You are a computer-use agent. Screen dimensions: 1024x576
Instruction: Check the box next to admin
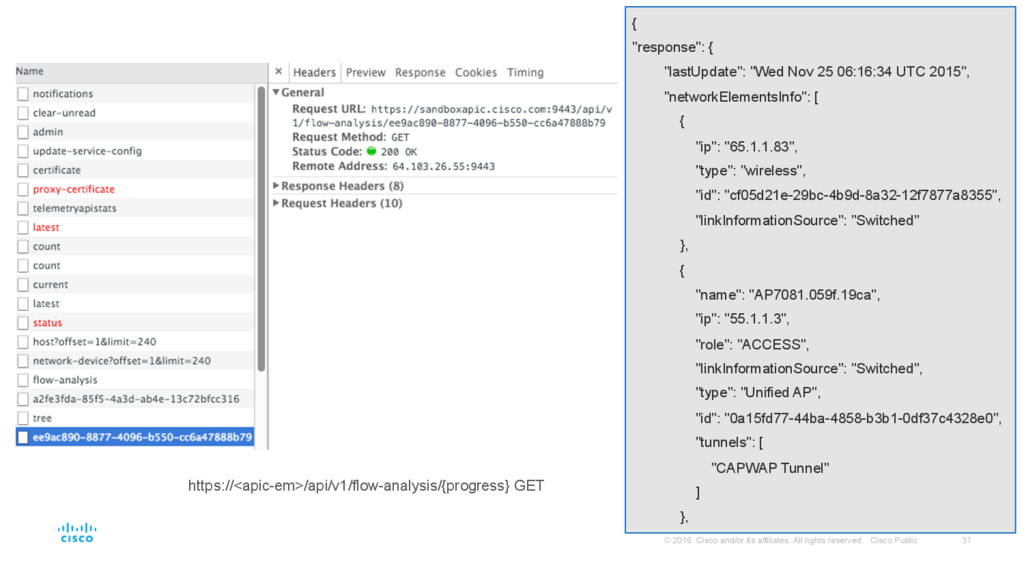click(x=23, y=132)
